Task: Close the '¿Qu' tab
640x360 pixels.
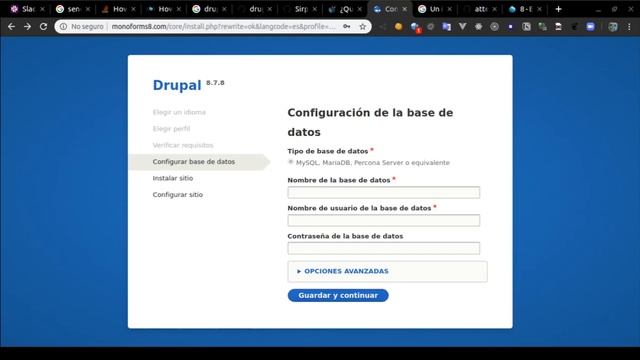Action: (360, 9)
